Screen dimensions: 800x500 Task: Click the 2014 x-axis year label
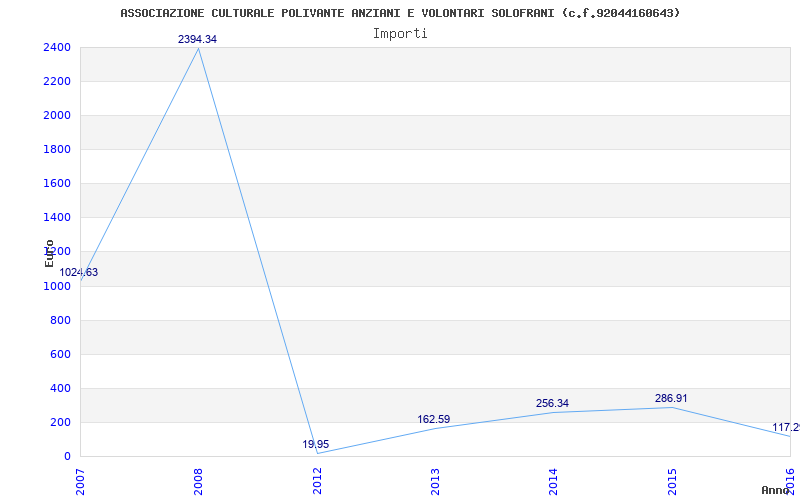[x=554, y=481]
